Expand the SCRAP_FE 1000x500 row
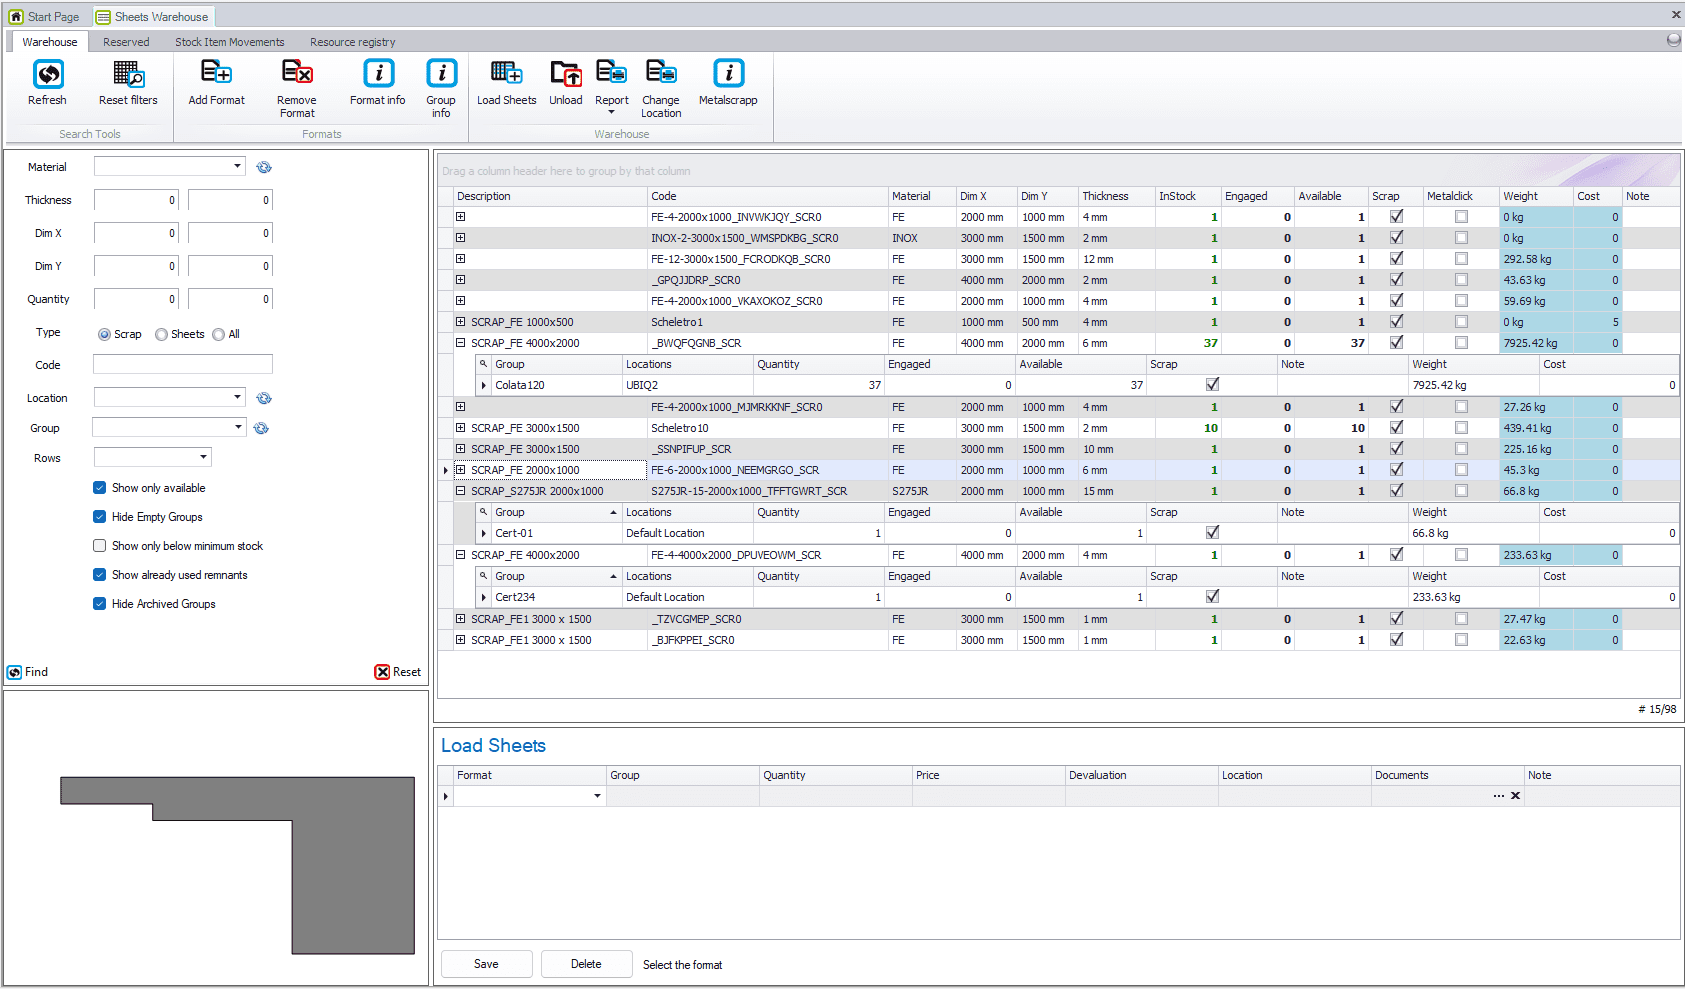The image size is (1685, 989). pos(461,322)
